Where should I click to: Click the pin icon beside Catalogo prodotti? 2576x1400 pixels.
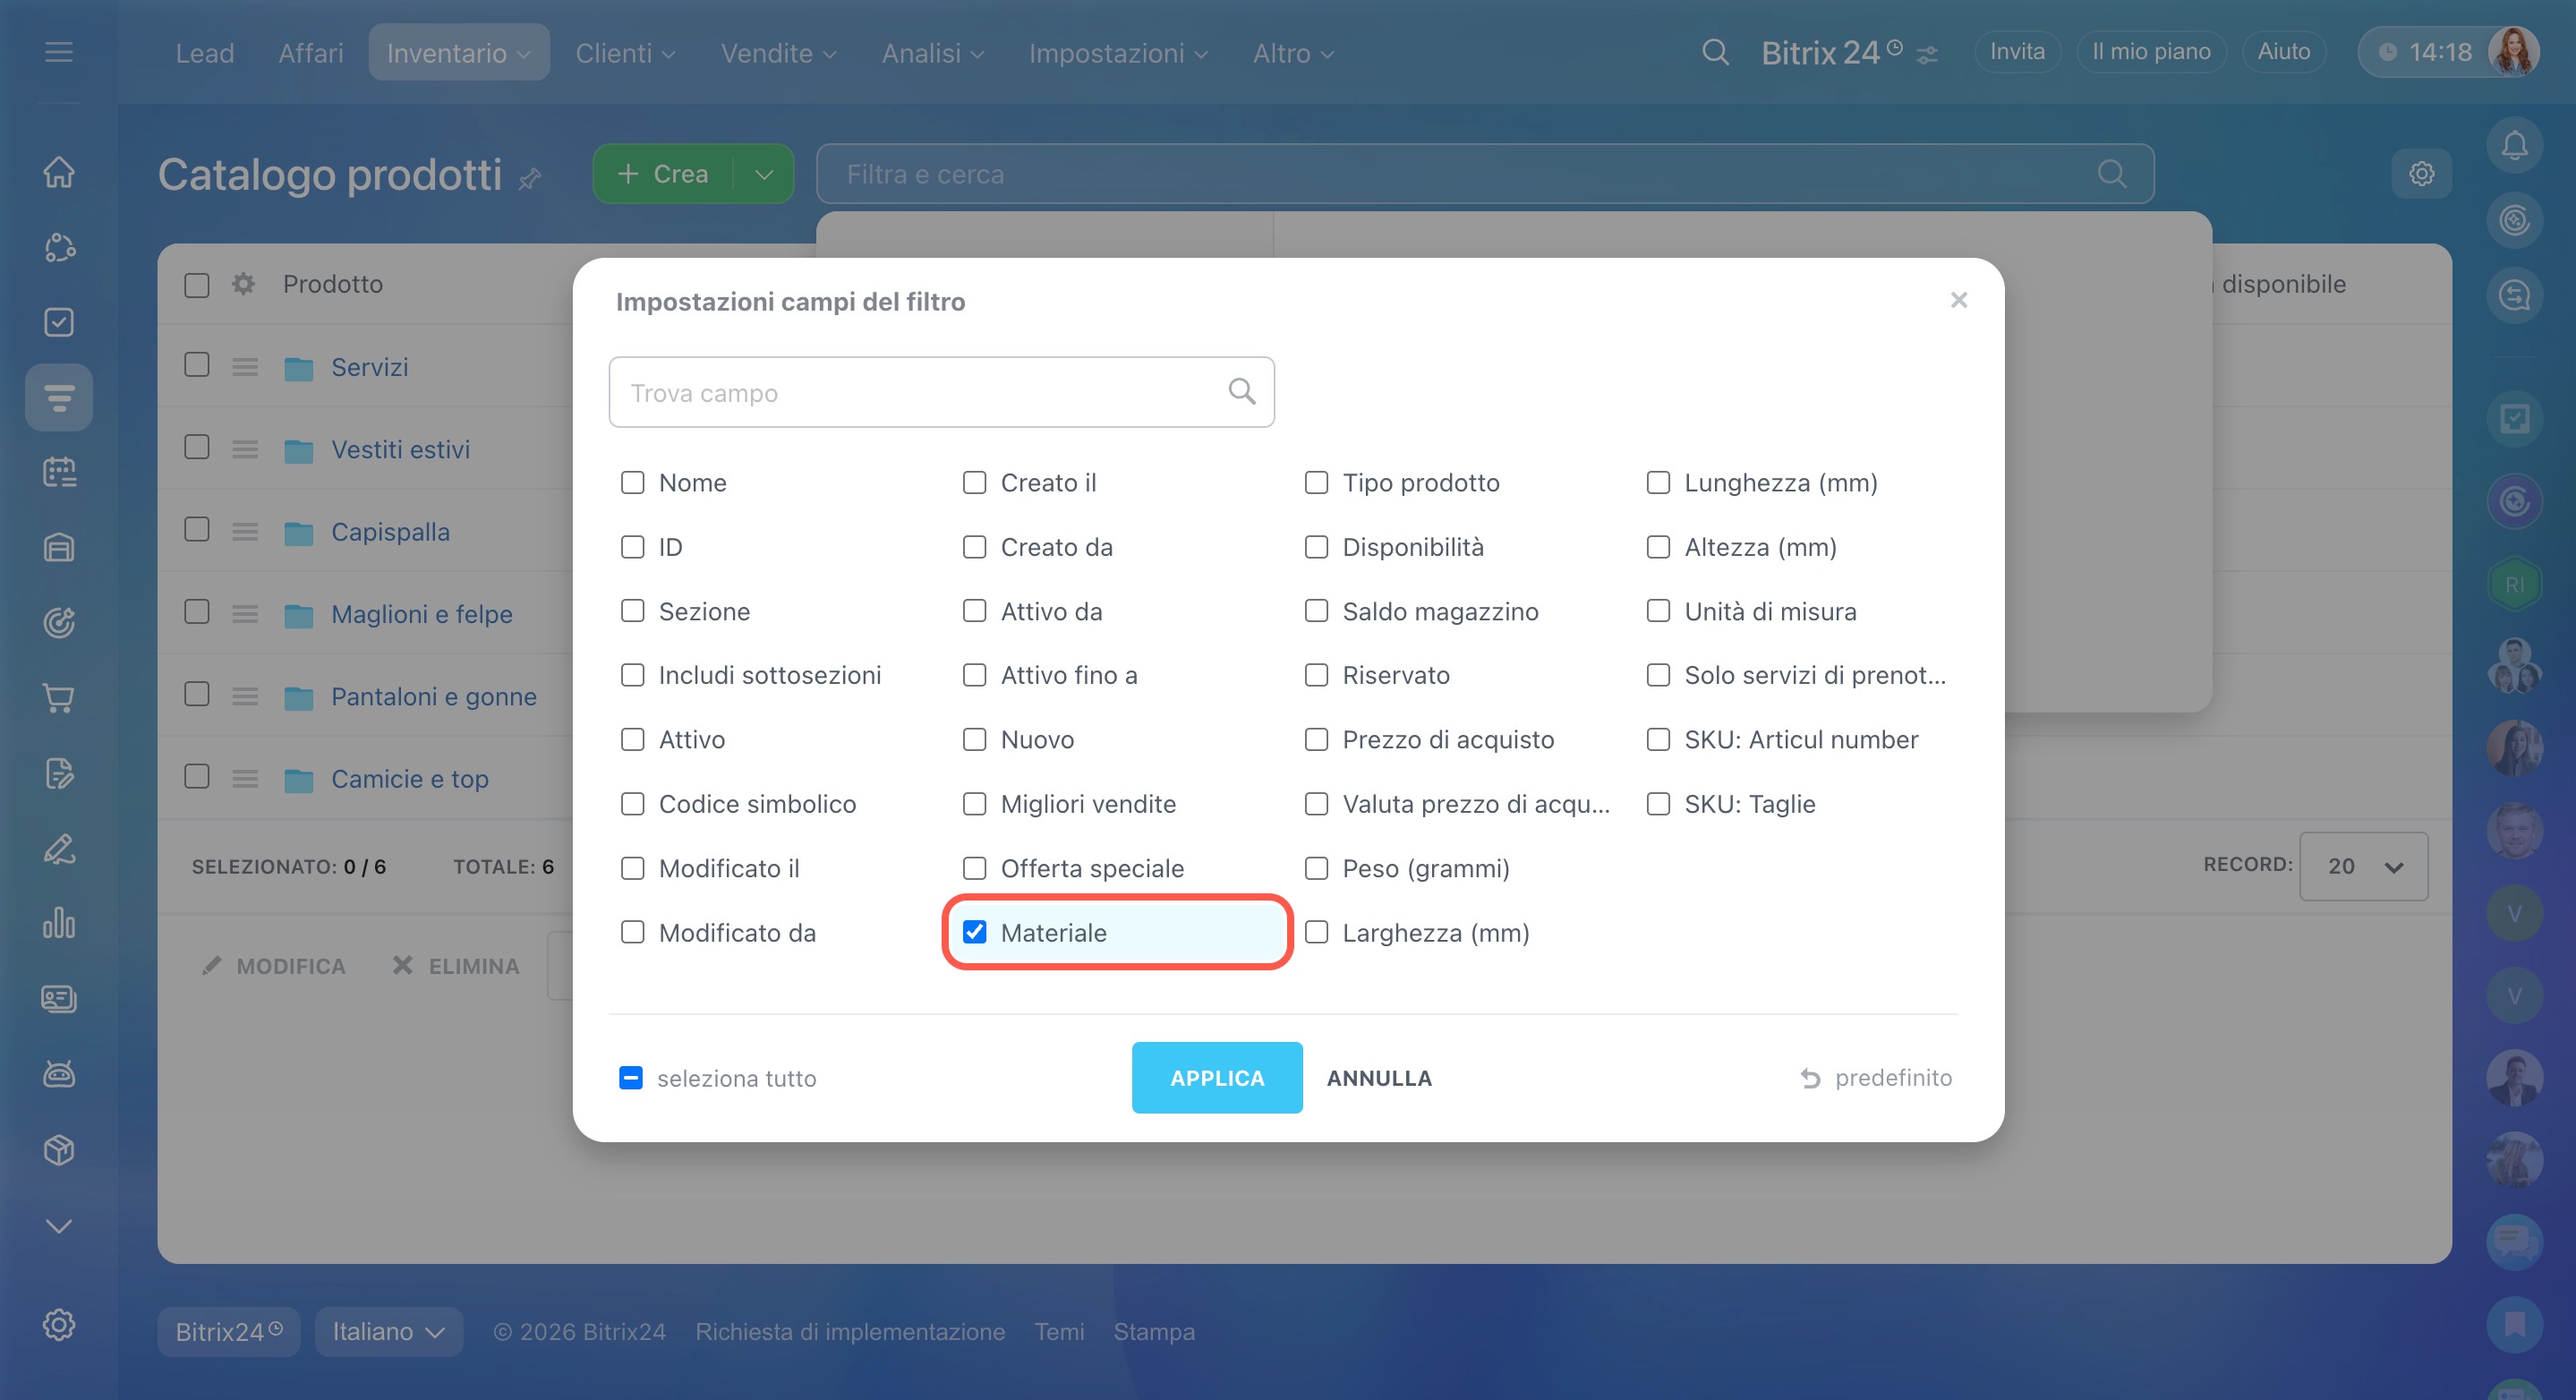point(531,179)
